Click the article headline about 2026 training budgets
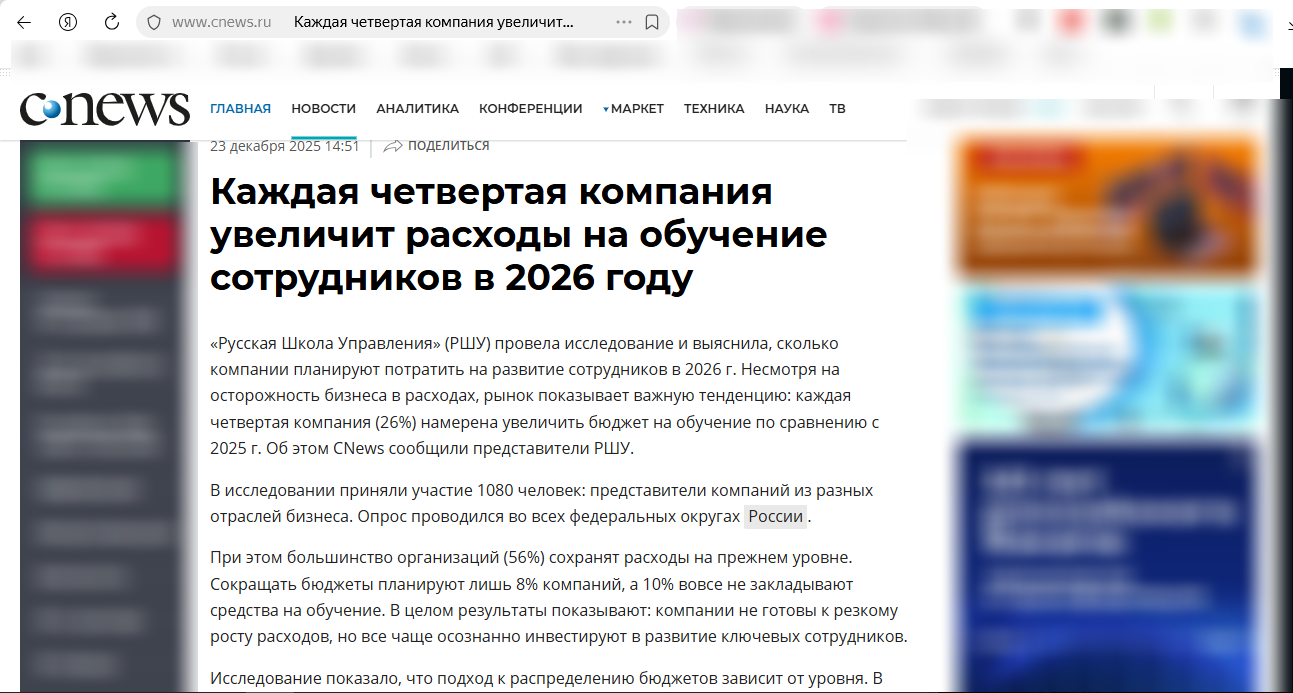This screenshot has height=693, width=1293. coord(518,235)
